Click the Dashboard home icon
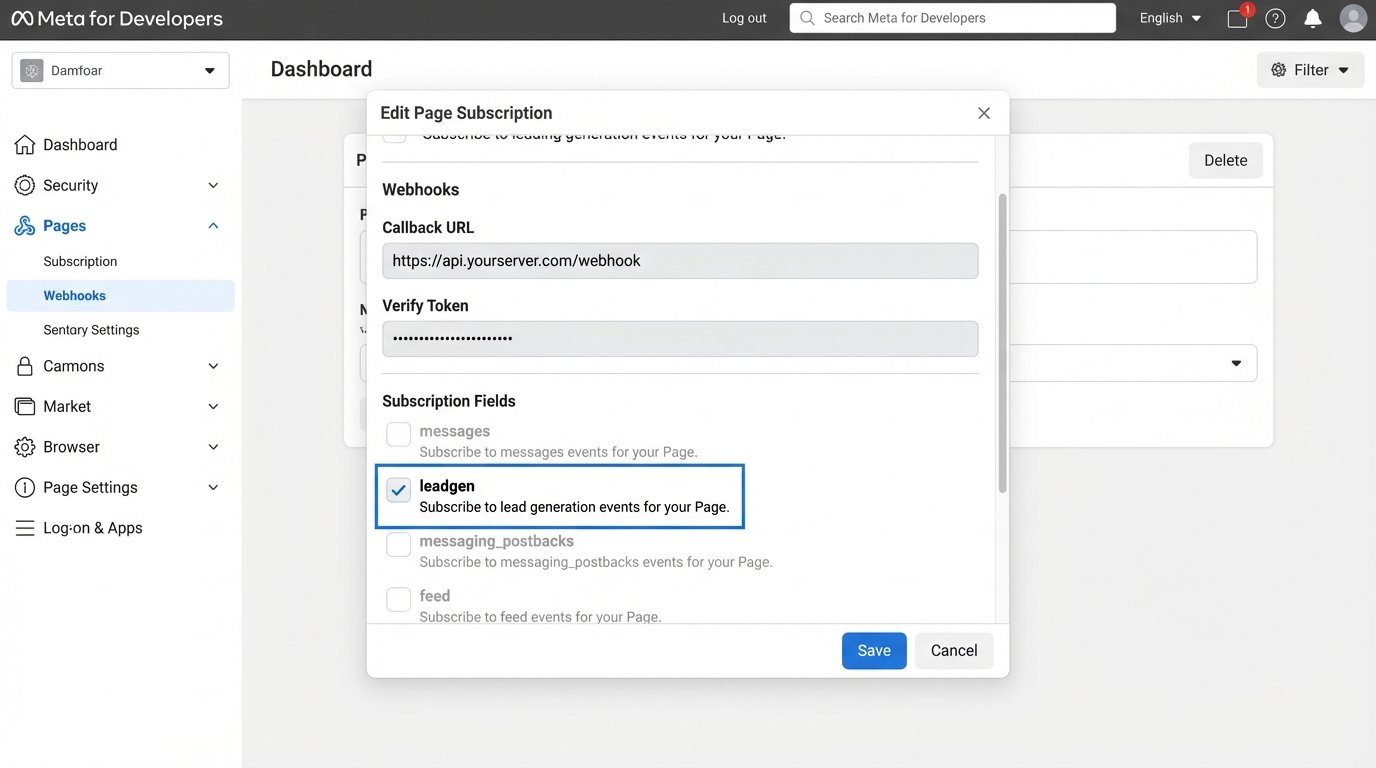 coord(25,144)
